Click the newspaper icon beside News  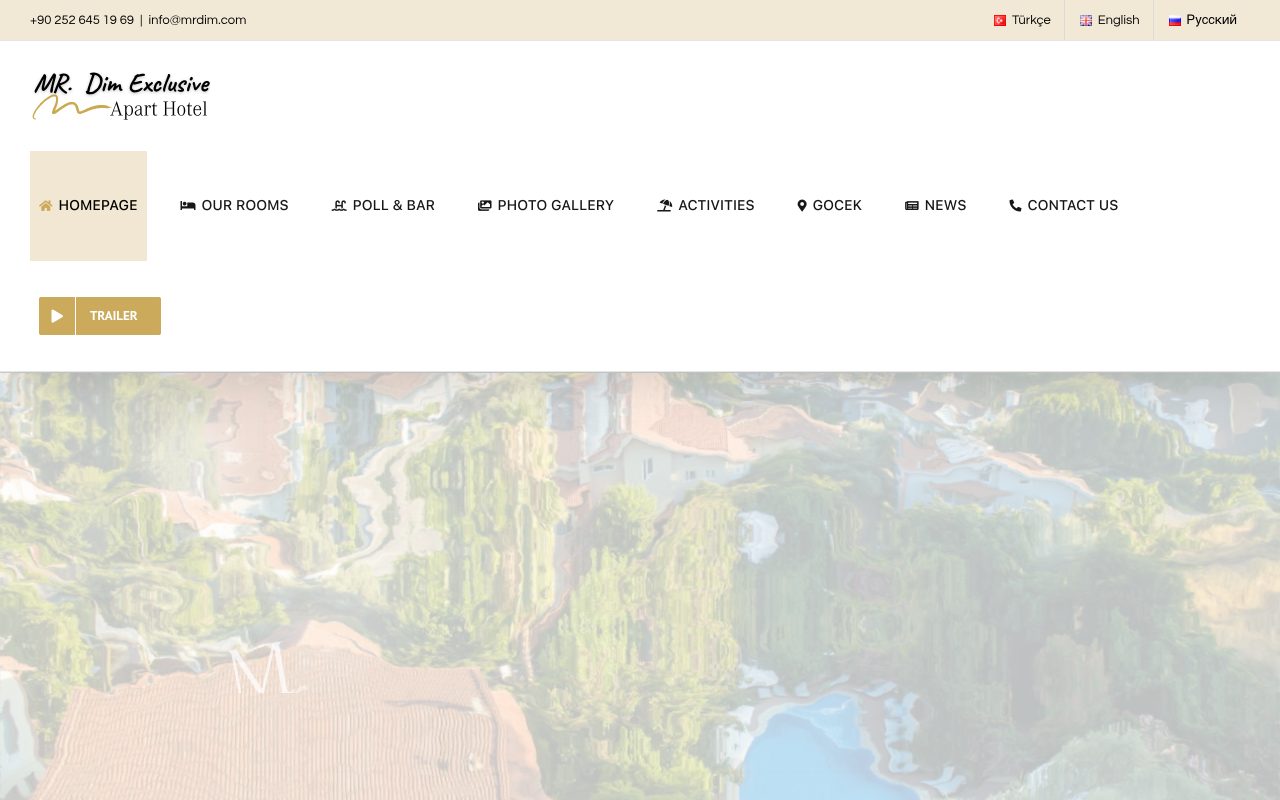[912, 206]
